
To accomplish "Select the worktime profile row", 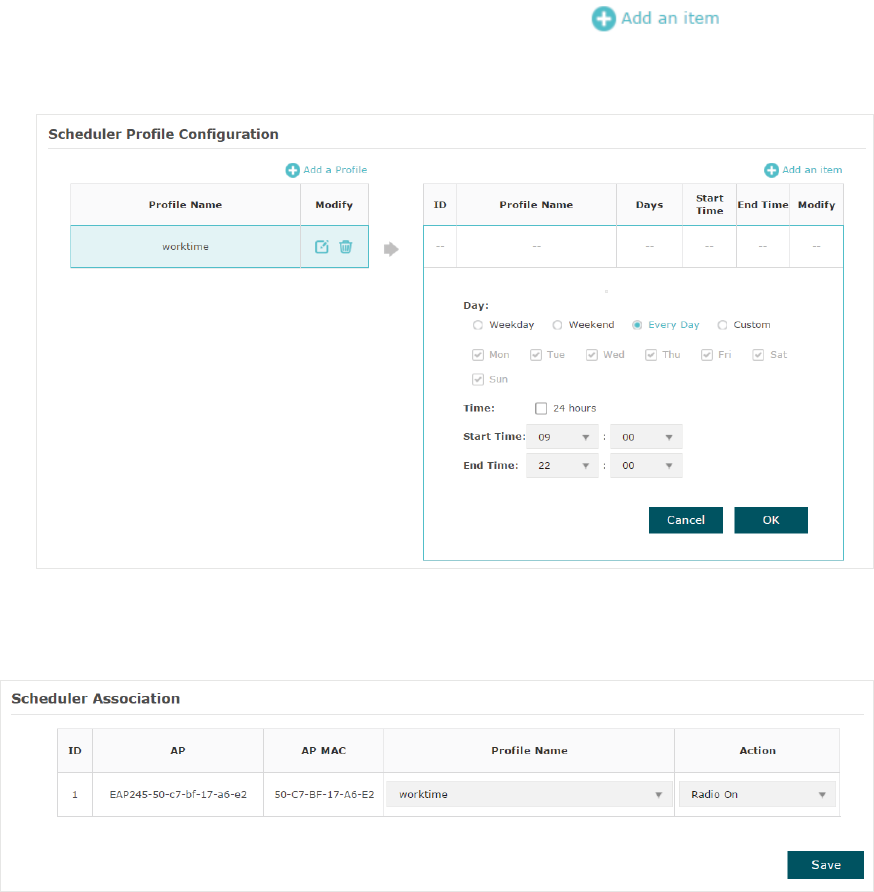I will (219, 246).
